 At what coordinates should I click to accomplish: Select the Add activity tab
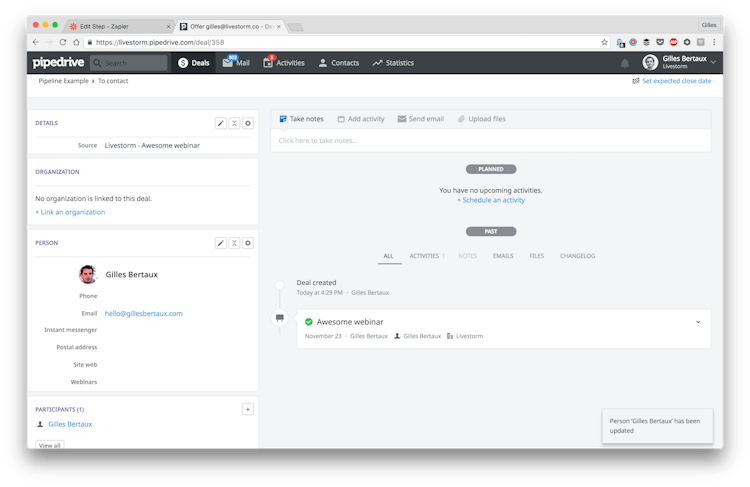tap(361, 119)
